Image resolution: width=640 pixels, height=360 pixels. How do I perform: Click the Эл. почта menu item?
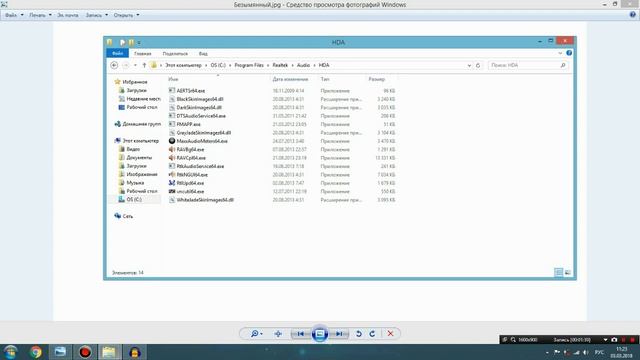point(68,15)
